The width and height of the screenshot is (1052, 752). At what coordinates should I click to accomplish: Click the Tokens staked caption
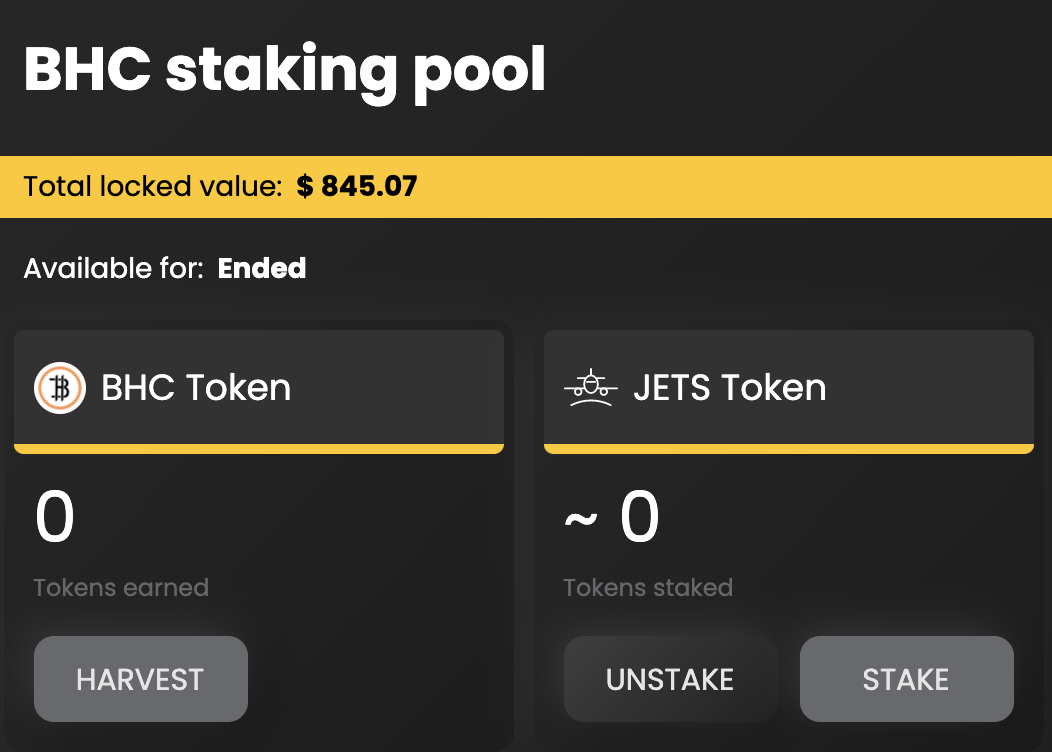[648, 587]
